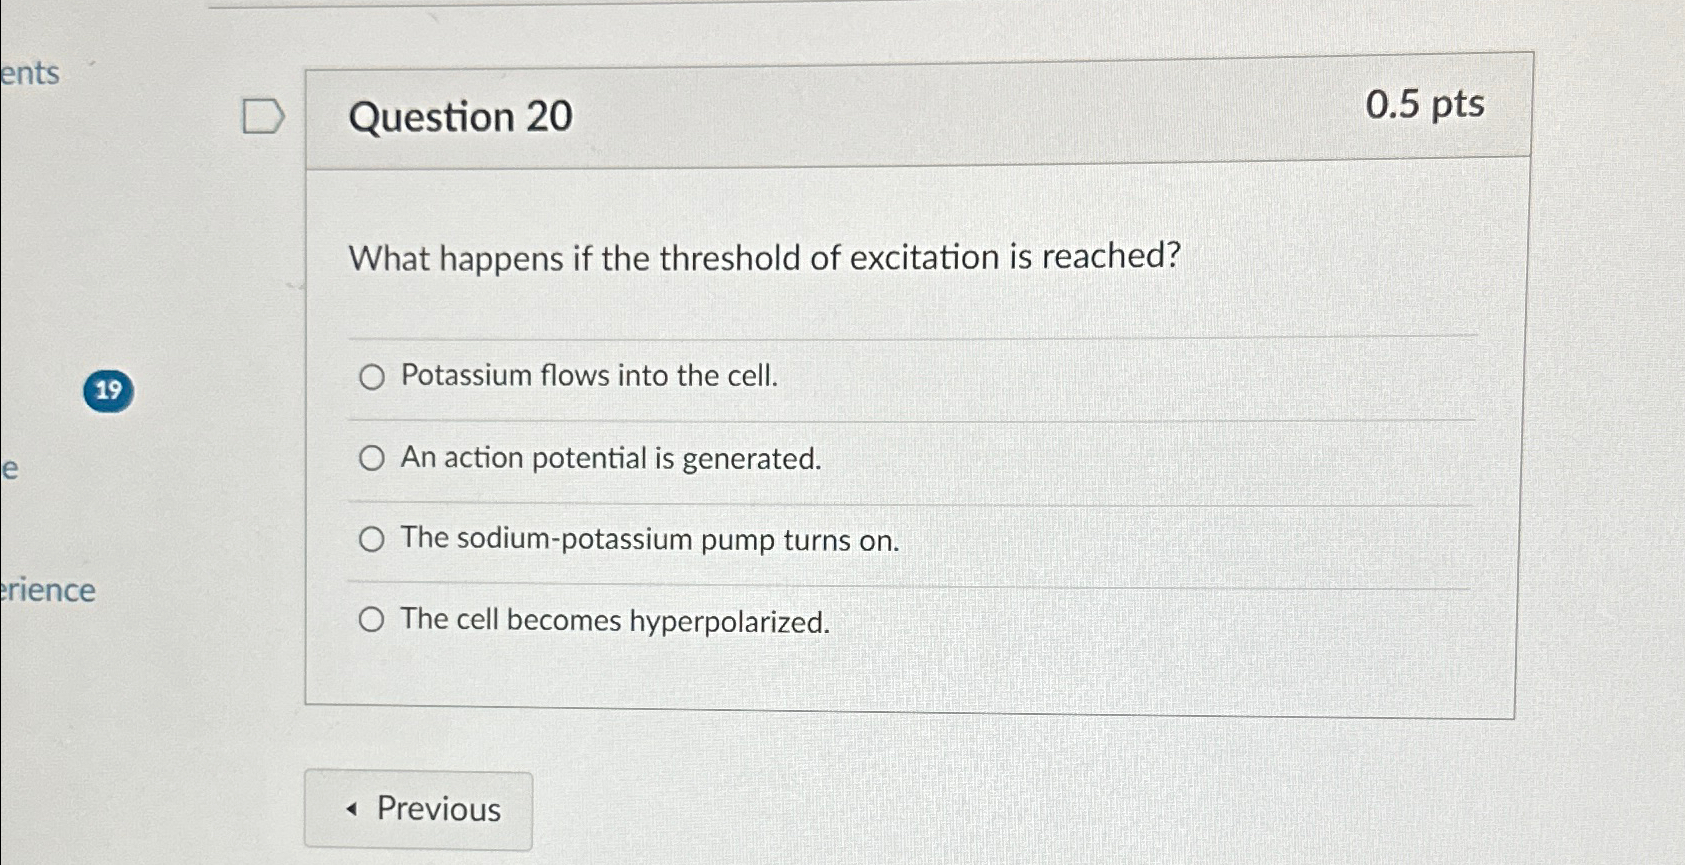Viewport: 1685px width, 865px height.
Task: Click the gray Question 20 header bar
Action: 900,110
